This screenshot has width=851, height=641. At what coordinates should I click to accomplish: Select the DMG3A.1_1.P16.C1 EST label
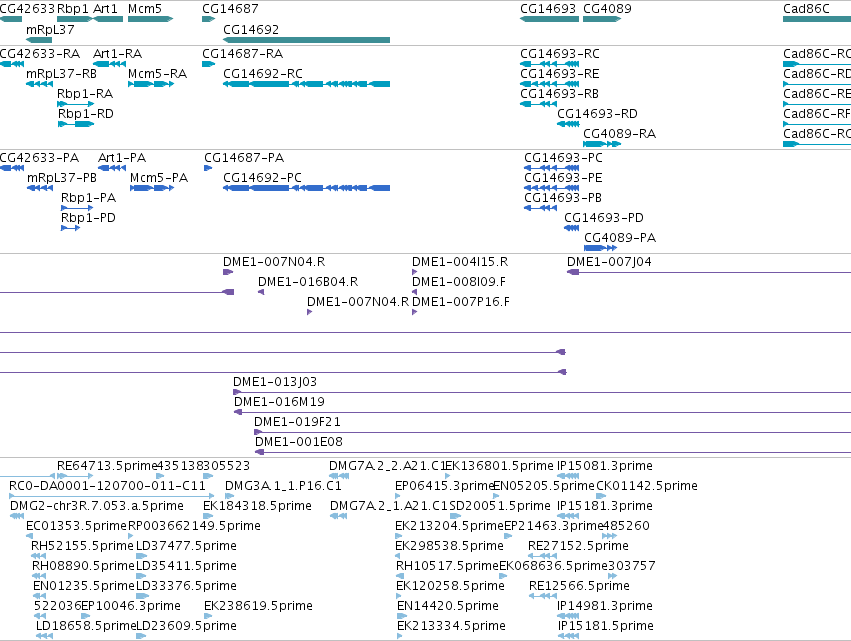(x=283, y=486)
